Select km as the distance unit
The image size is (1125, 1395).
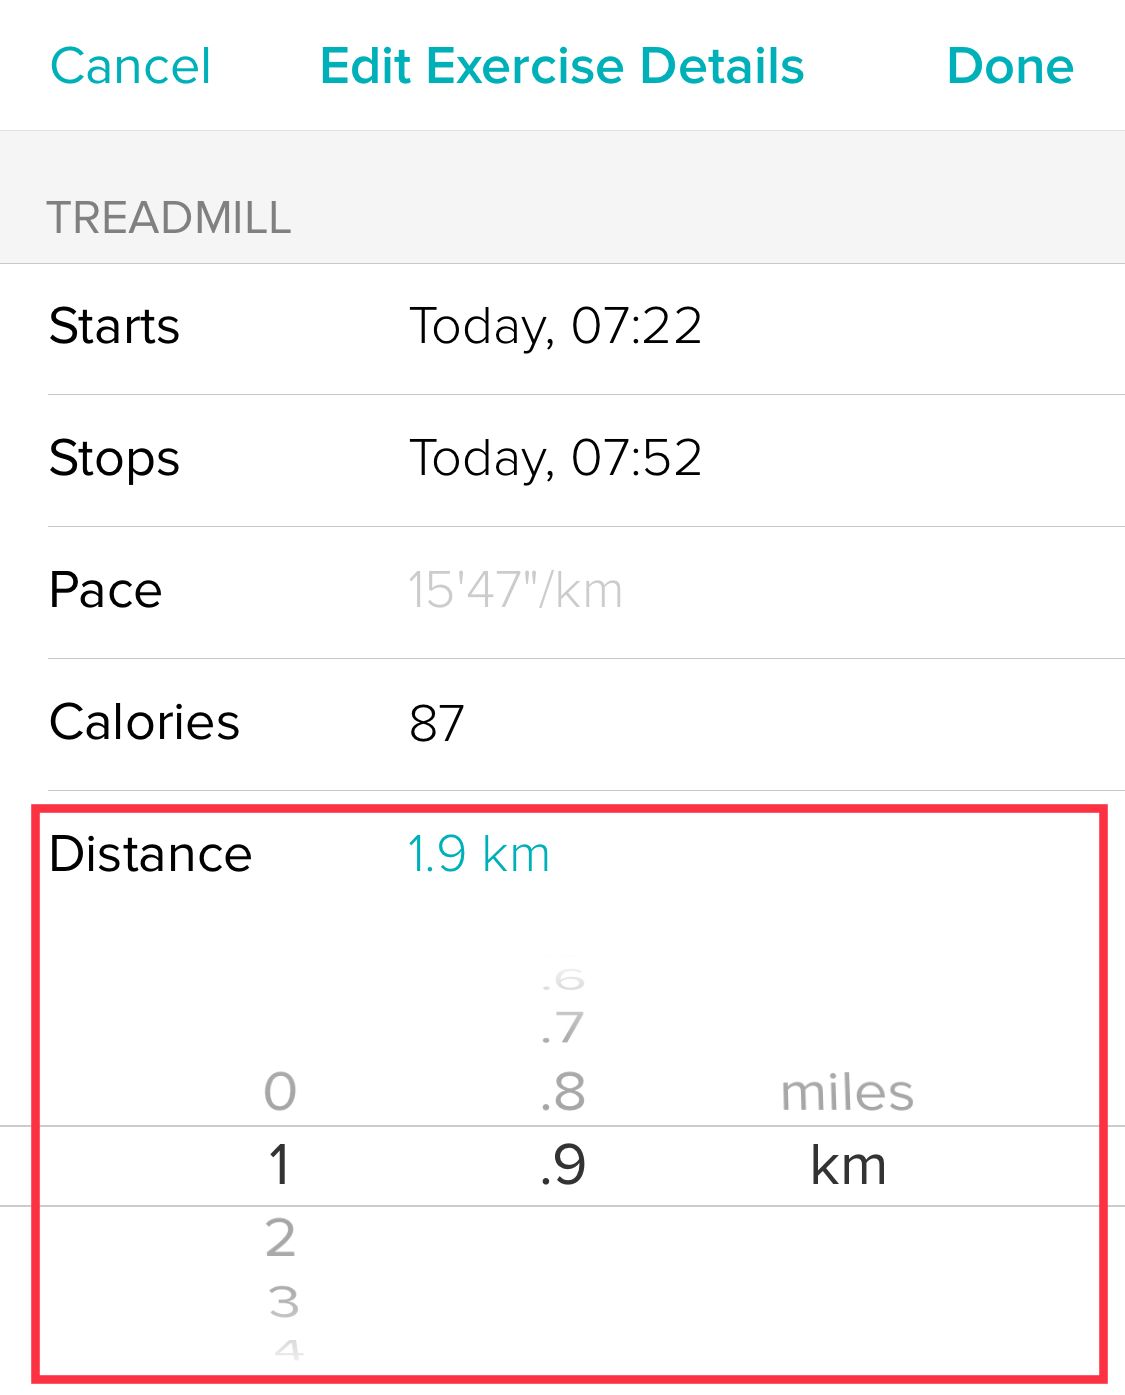pyautogui.click(x=848, y=1166)
